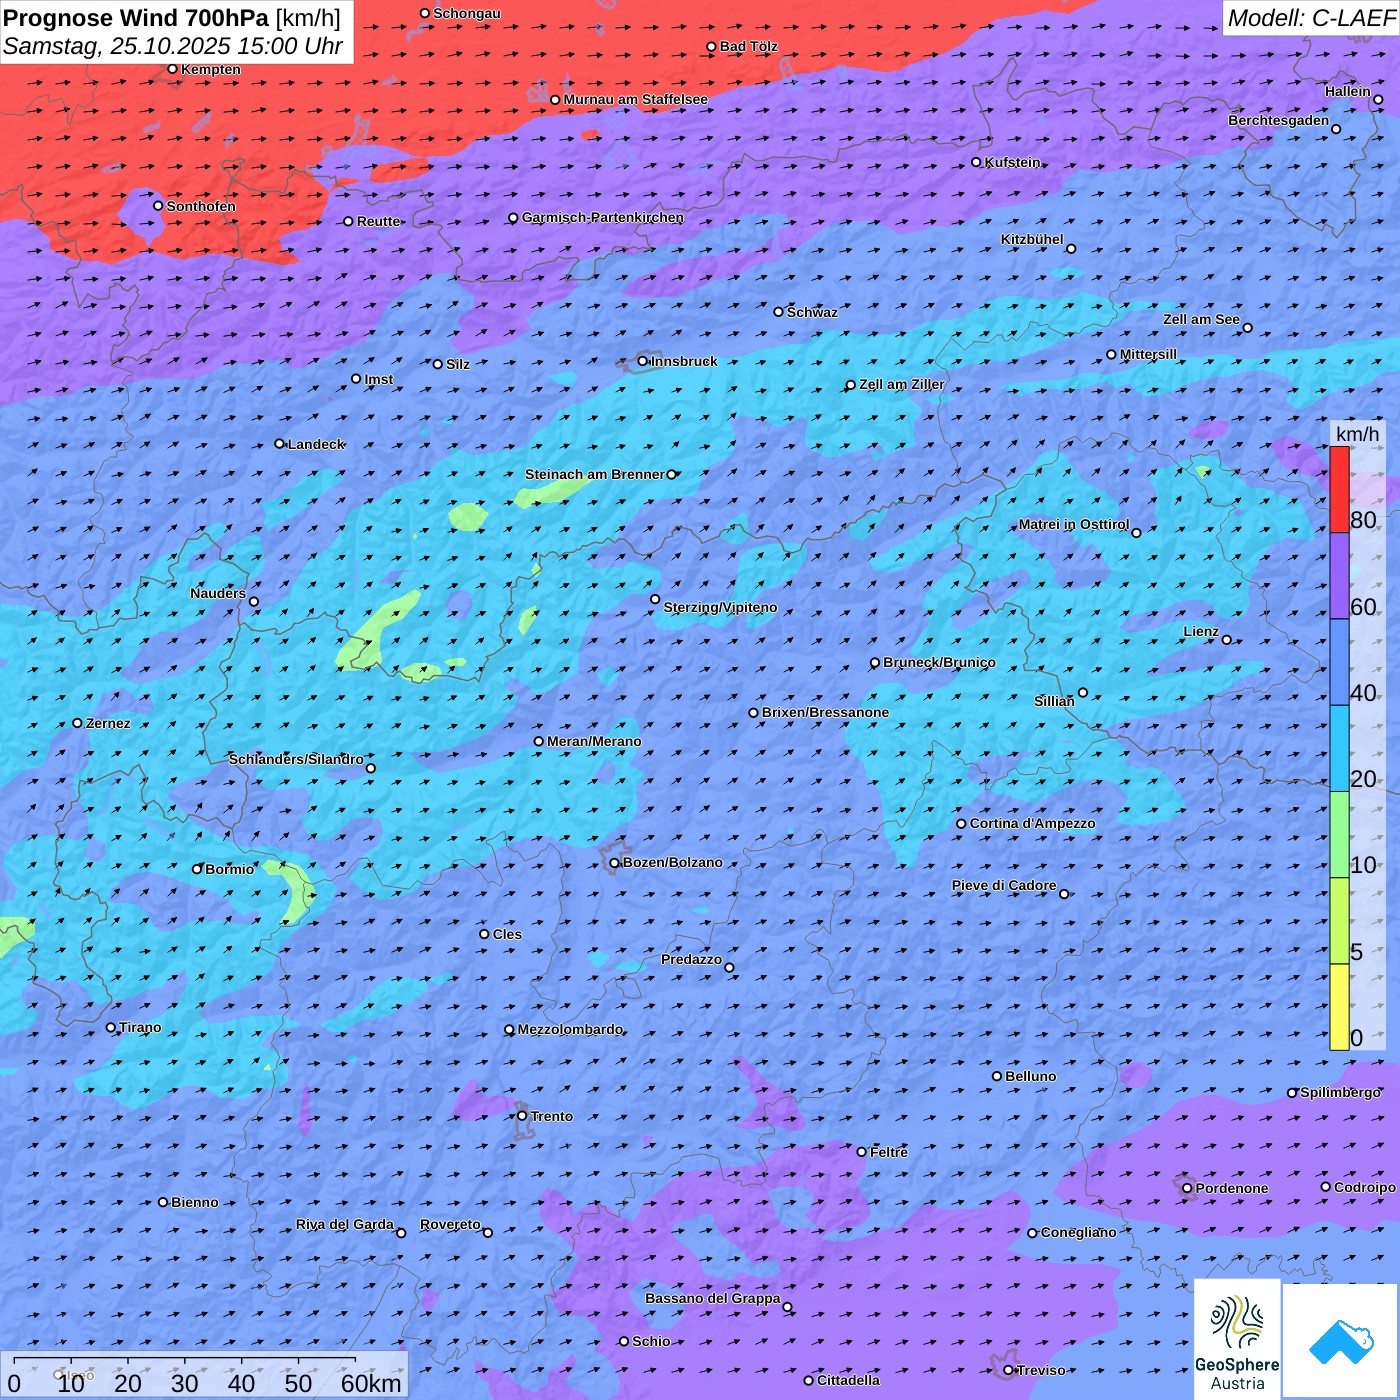Viewport: 1400px width, 1400px height.
Task: Select the Garmisch-Partenkirchen label
Action: tap(603, 217)
